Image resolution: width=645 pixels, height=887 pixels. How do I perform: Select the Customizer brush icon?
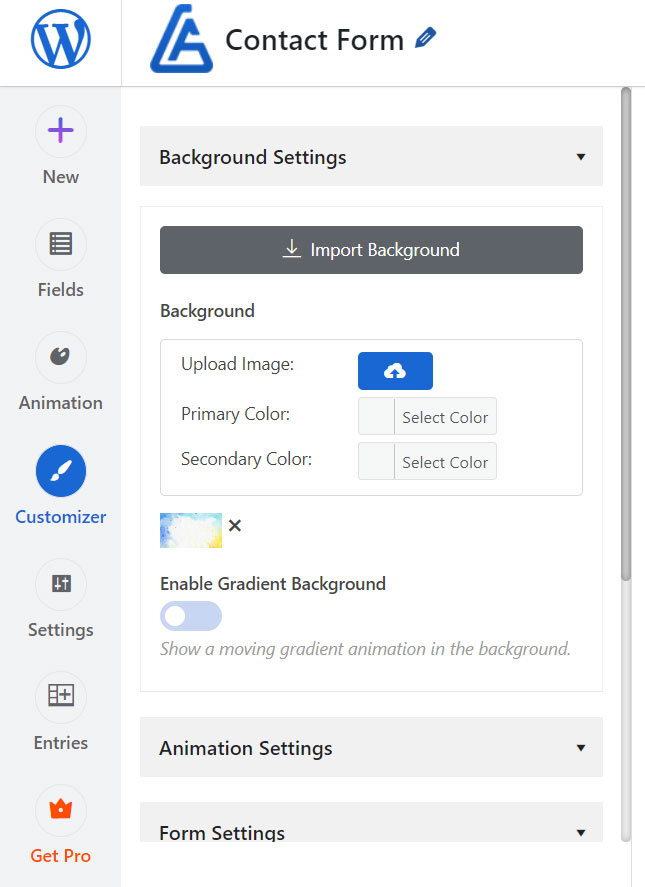pos(60,471)
